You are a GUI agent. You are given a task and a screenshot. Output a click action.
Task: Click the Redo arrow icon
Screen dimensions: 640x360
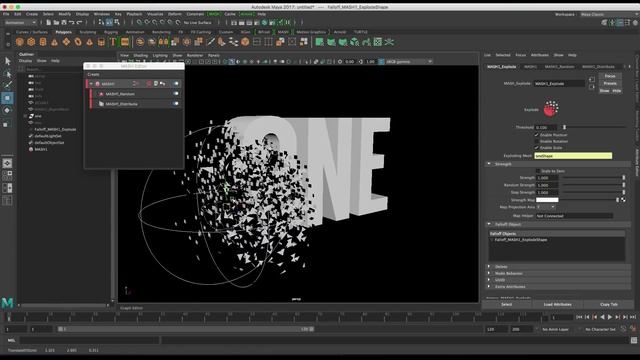[80, 22]
